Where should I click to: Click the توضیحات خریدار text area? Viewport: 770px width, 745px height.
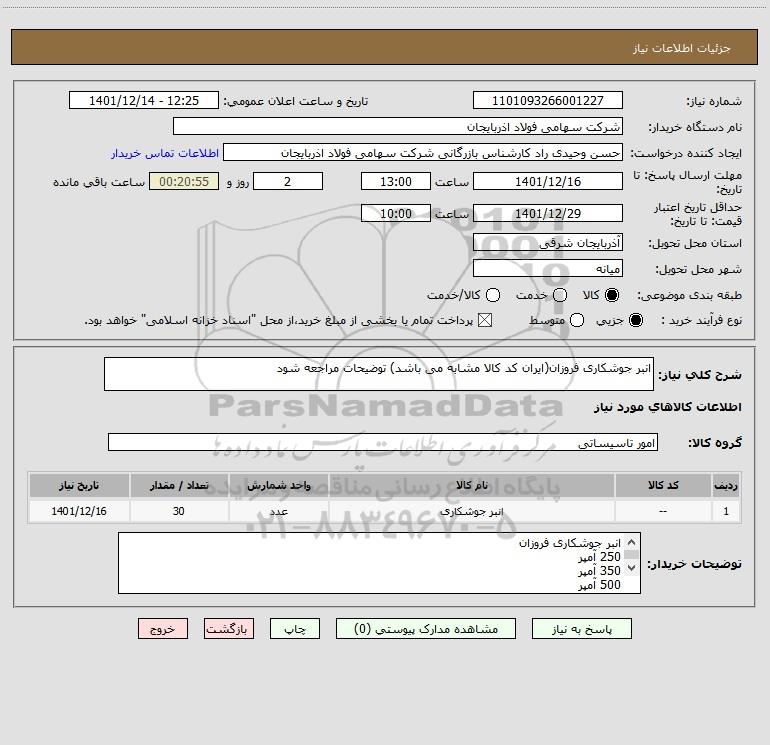[x=379, y=563]
